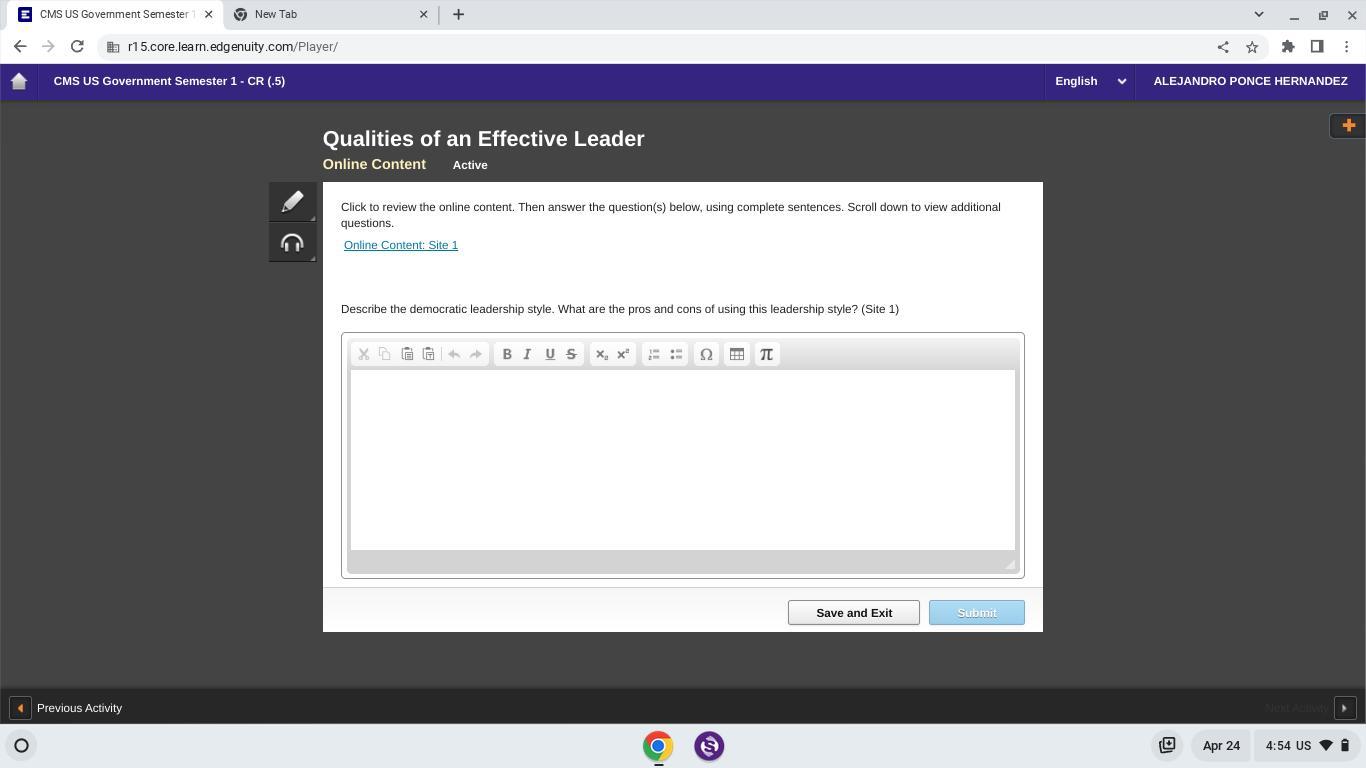Image resolution: width=1366 pixels, height=768 pixels.
Task: Insert special character with omega icon
Action: click(706, 354)
